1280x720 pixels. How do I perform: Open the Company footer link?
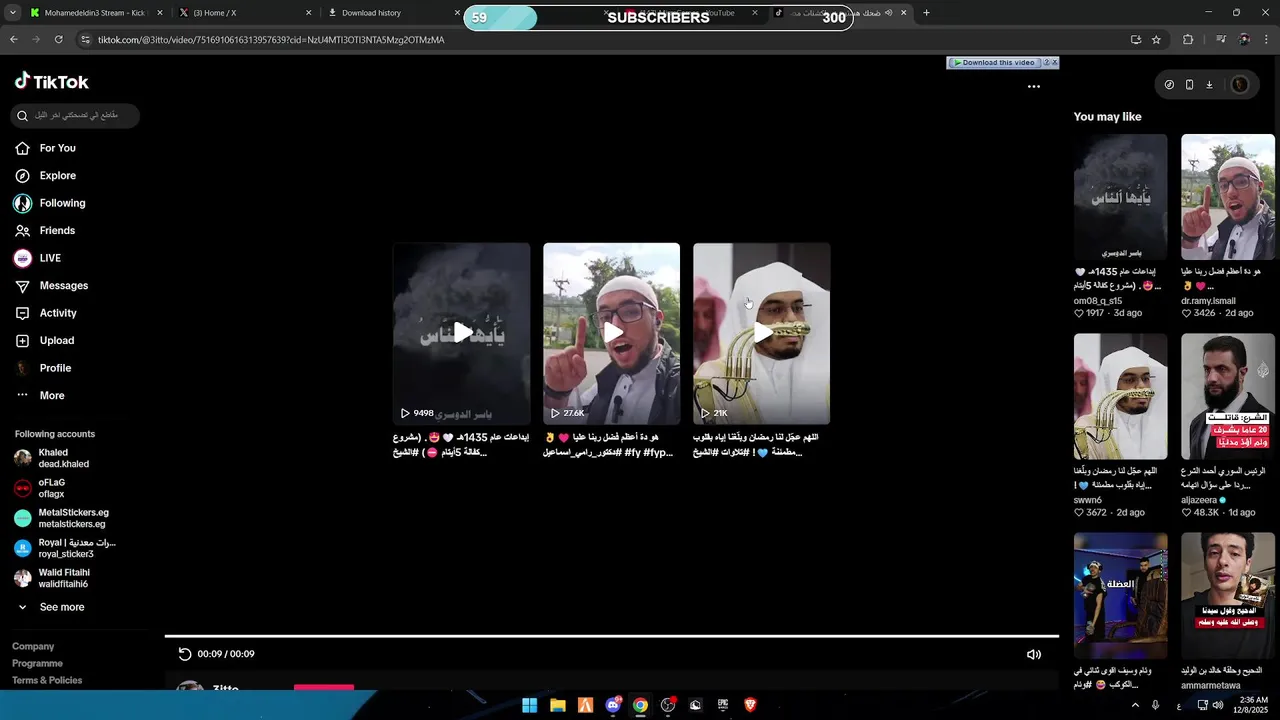pyautogui.click(x=33, y=647)
